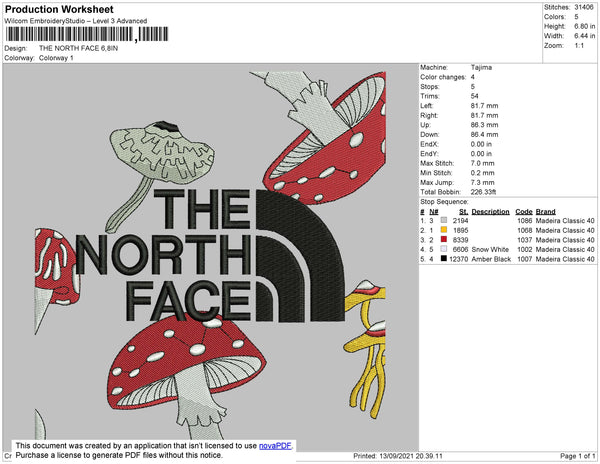This screenshot has height=464, width=600.
Task: Select the Snow White color swatch
Action: pyautogui.click(x=444, y=249)
